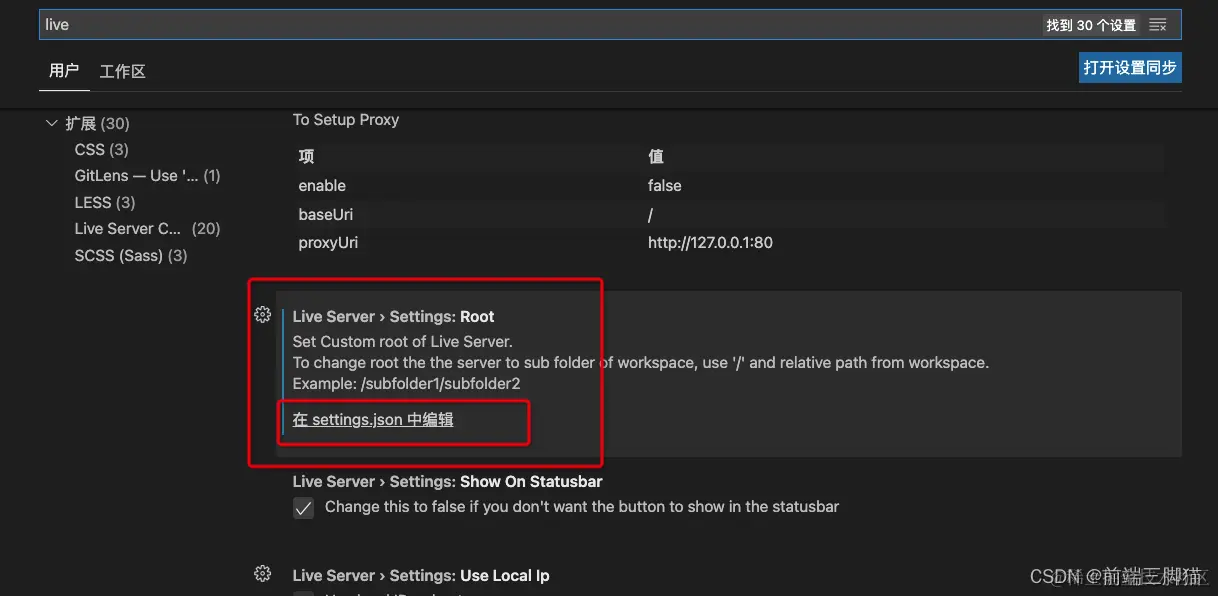Click the 'baseUri' row label

pos(326,215)
